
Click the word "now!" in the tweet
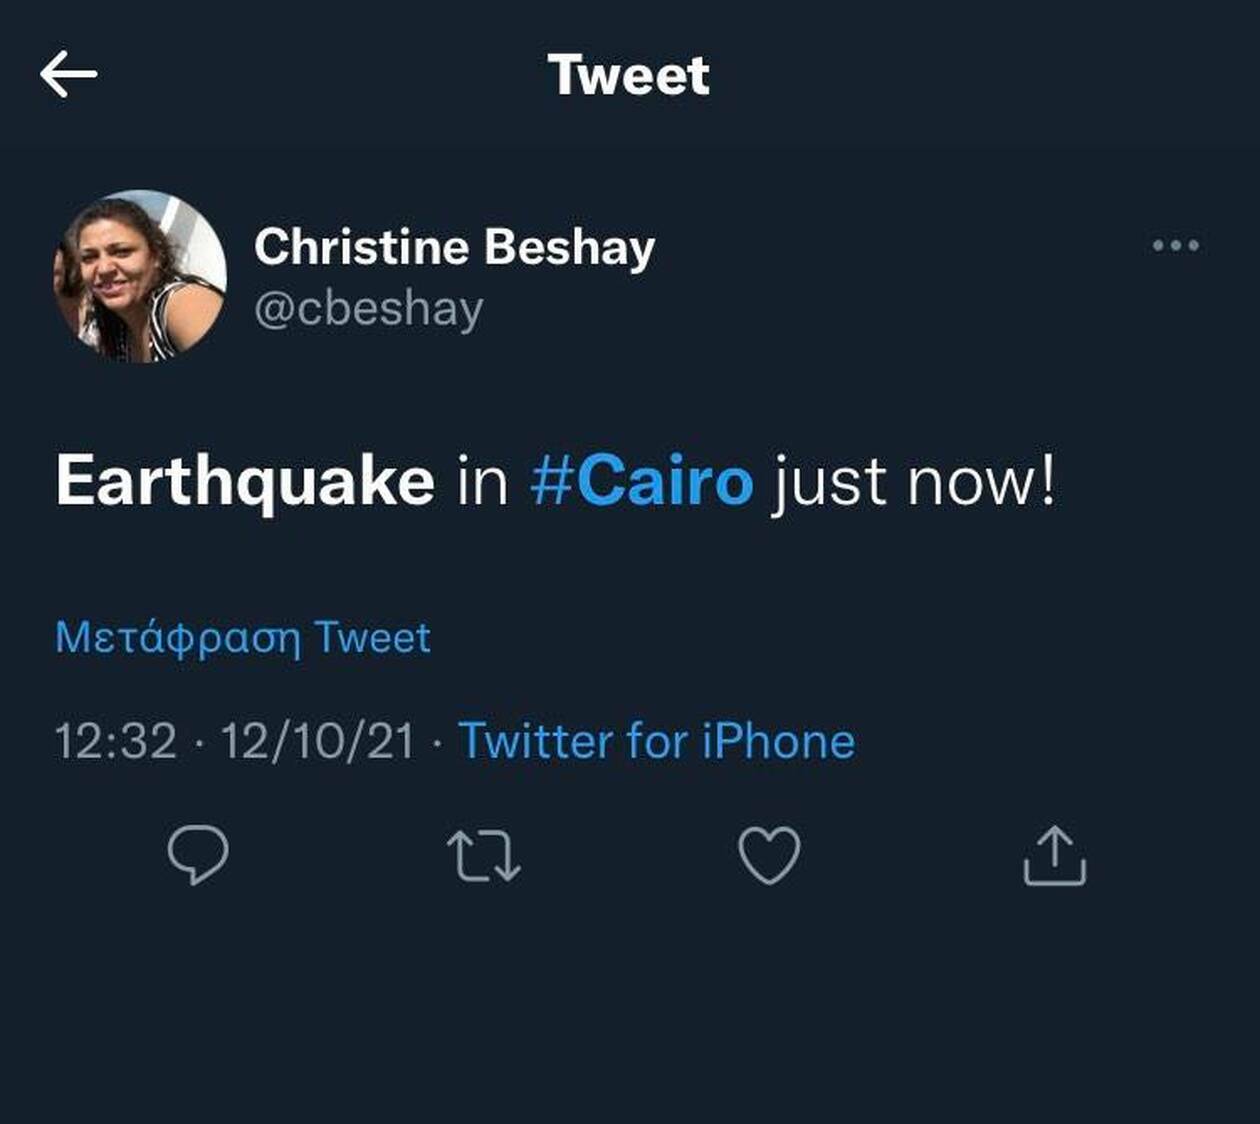pyautogui.click(x=980, y=481)
